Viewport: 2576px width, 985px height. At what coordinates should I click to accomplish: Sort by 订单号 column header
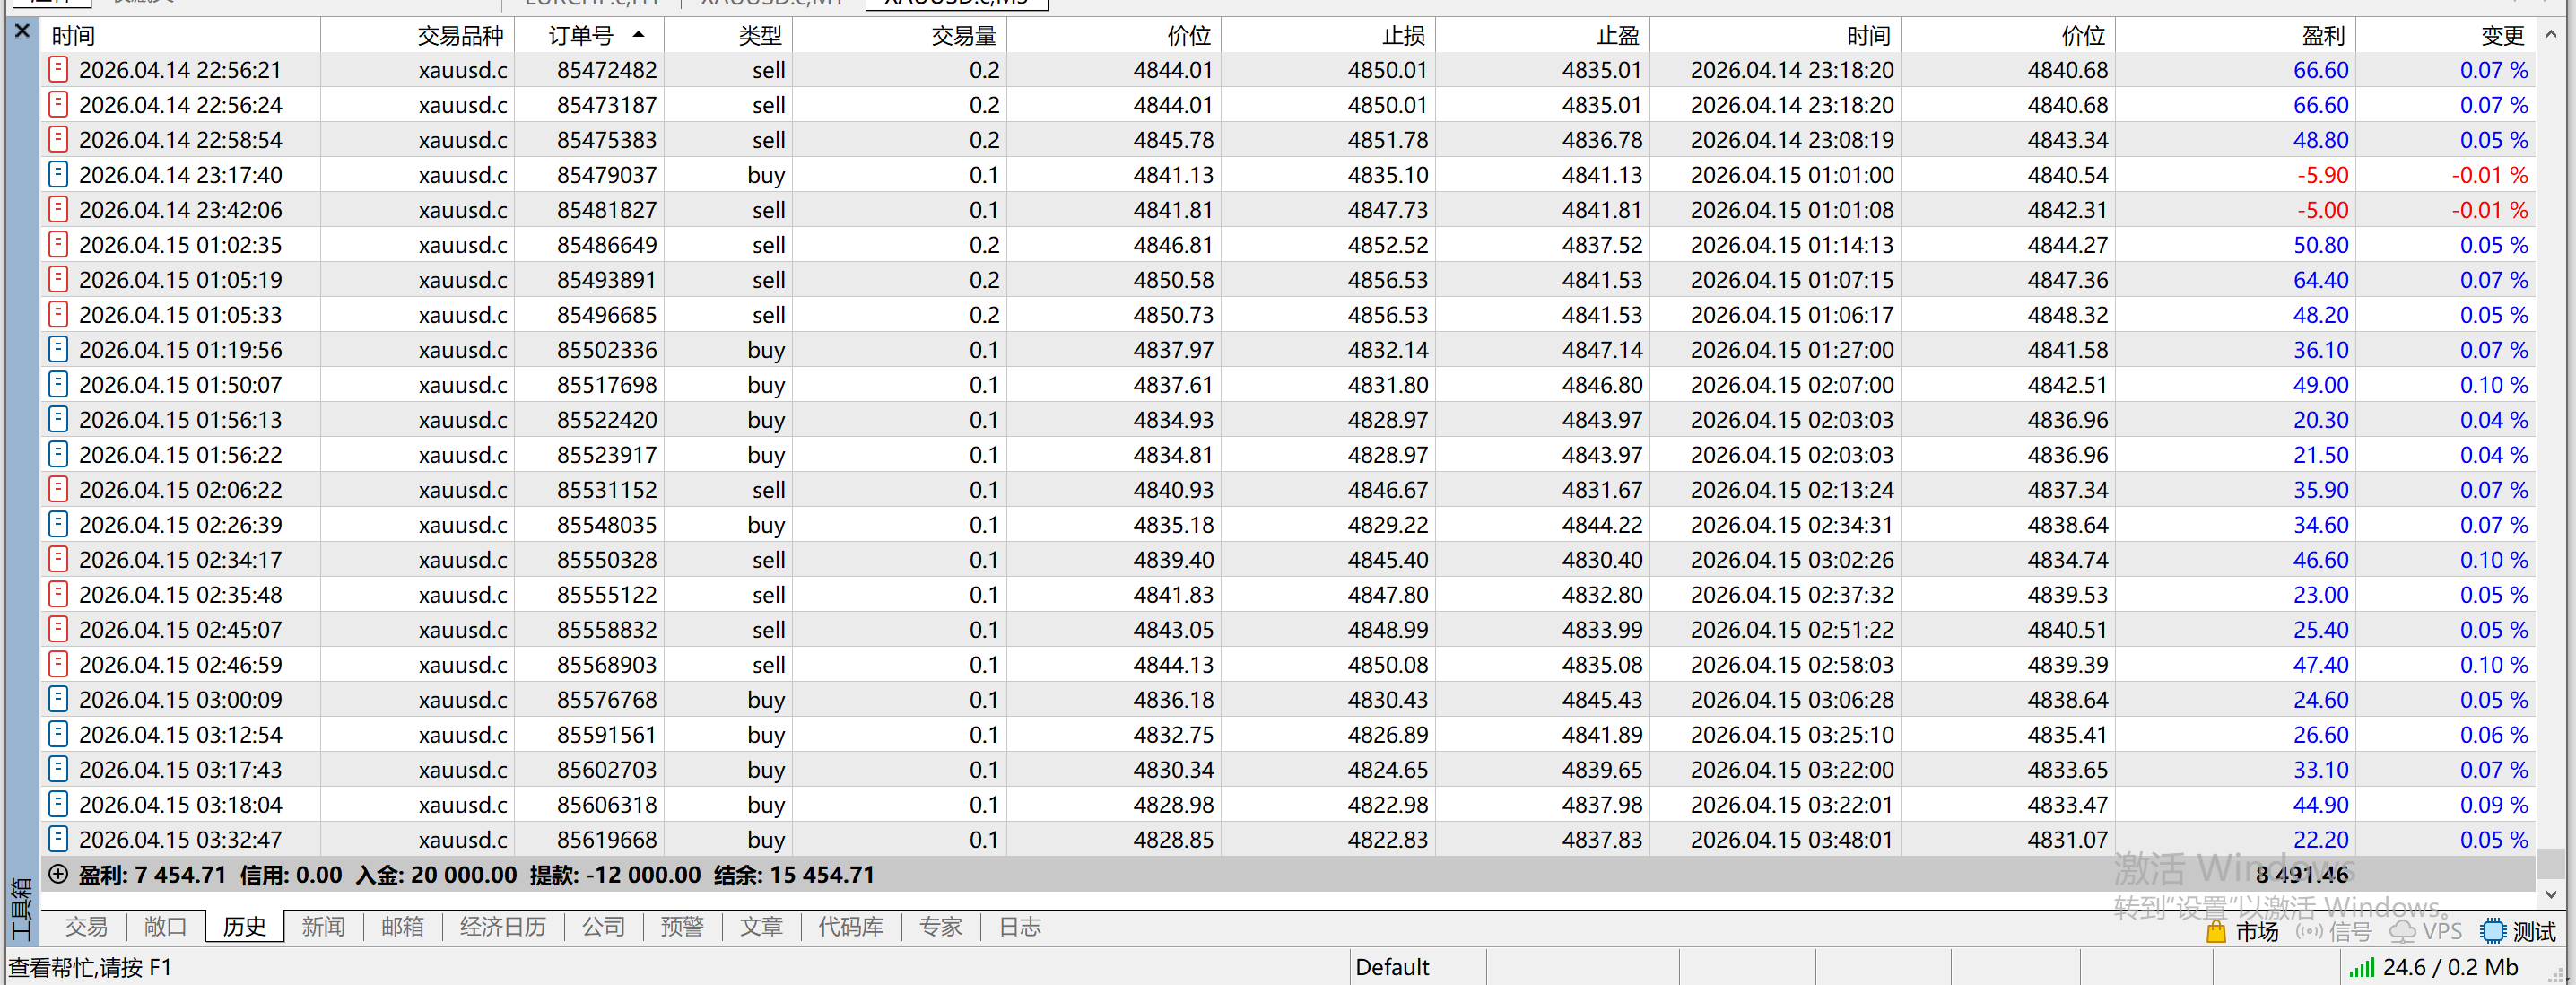590,36
